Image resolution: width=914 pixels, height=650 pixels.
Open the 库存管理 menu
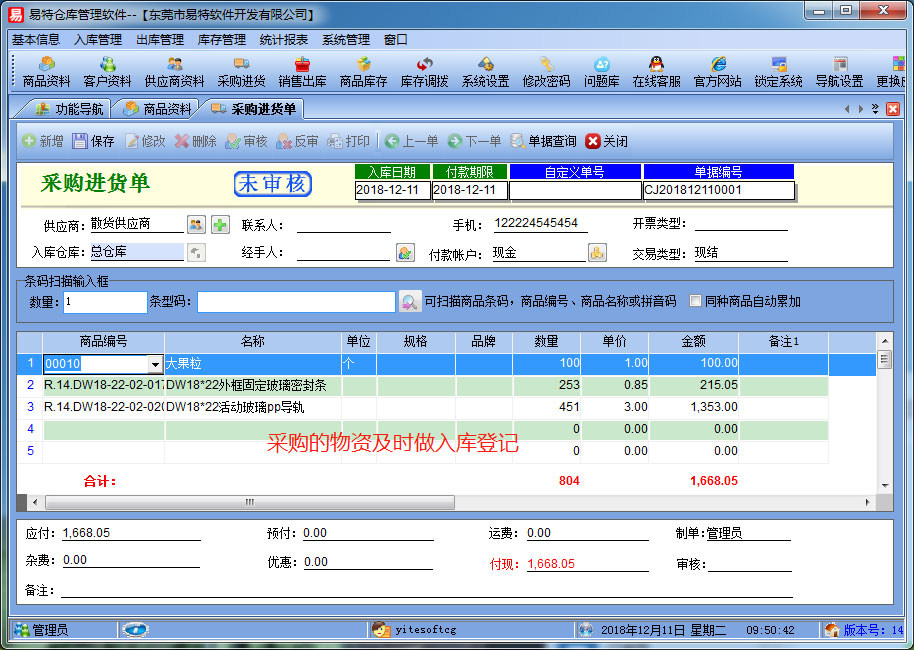tap(221, 40)
